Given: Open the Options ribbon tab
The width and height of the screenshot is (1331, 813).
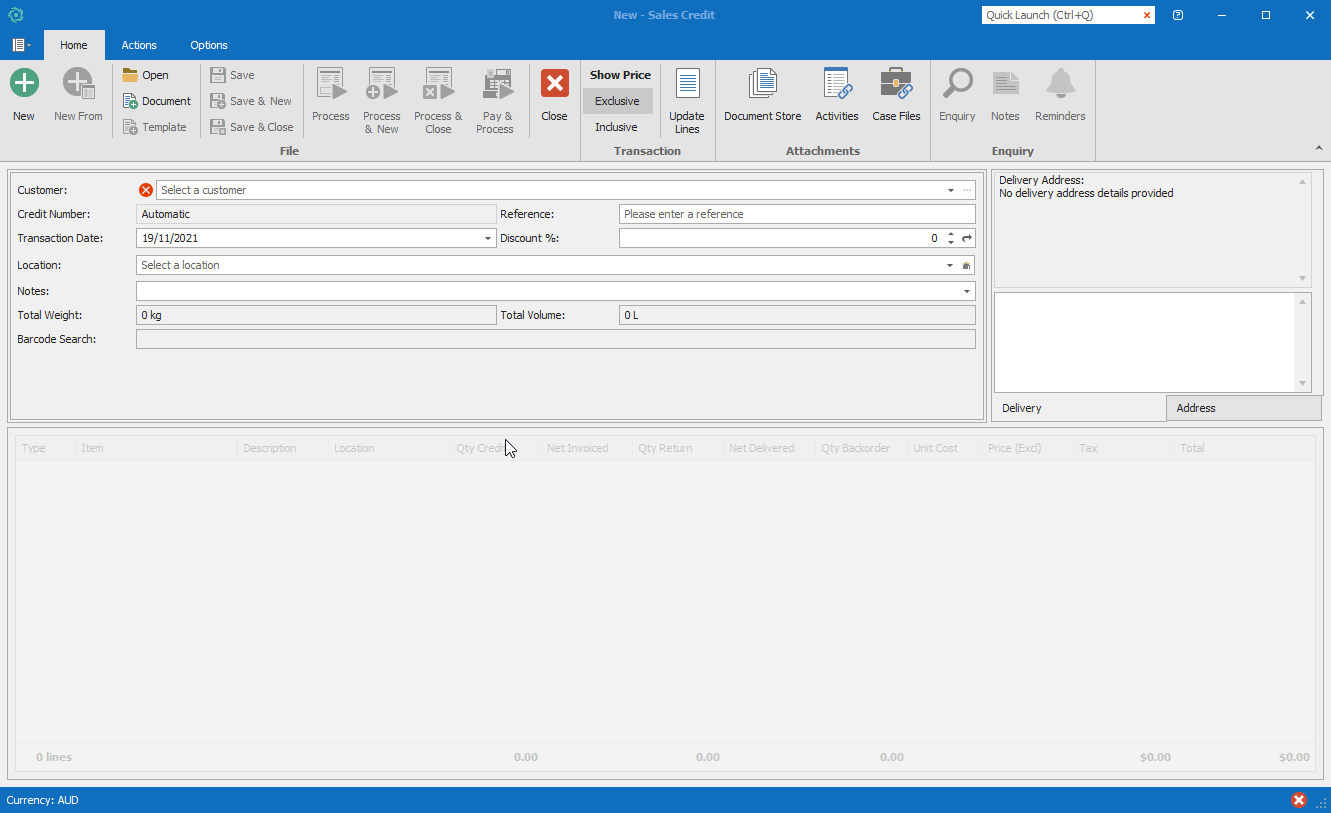Looking at the screenshot, I should [209, 45].
